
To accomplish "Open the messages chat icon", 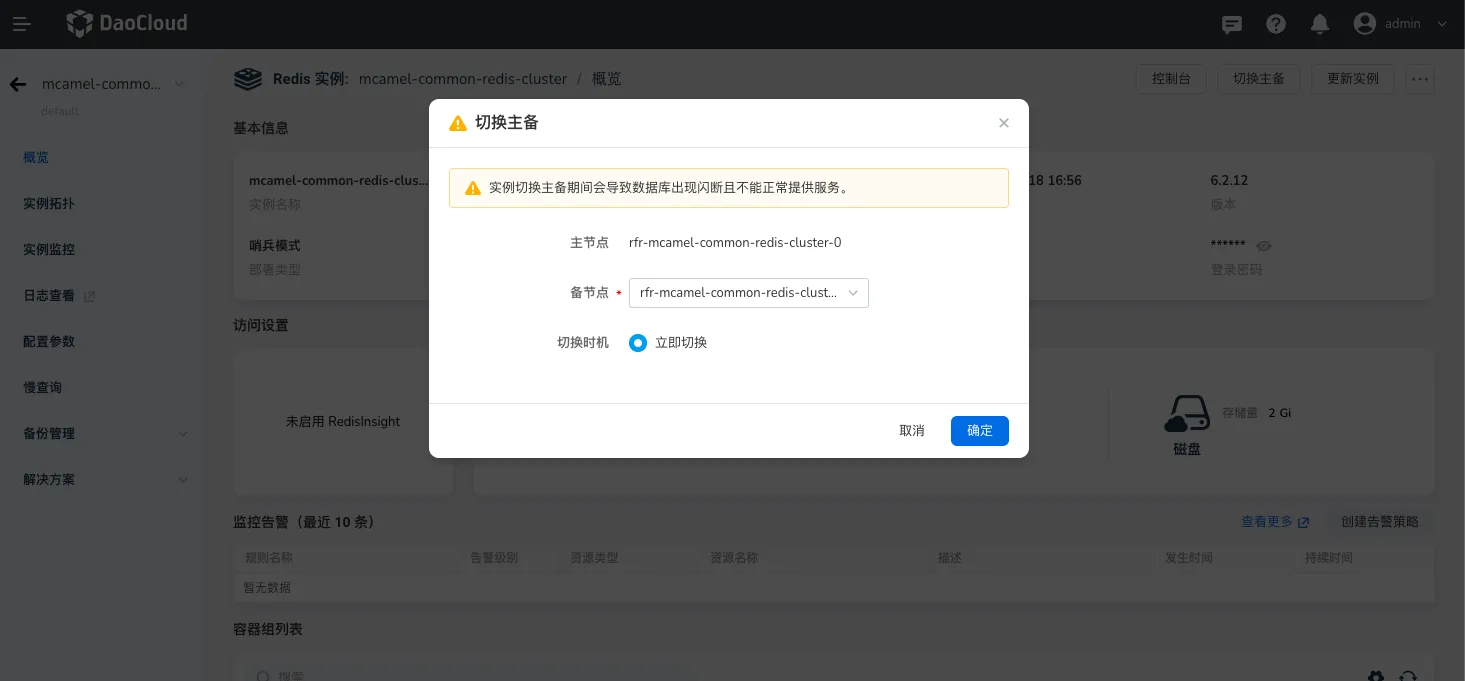I will click(x=1232, y=24).
